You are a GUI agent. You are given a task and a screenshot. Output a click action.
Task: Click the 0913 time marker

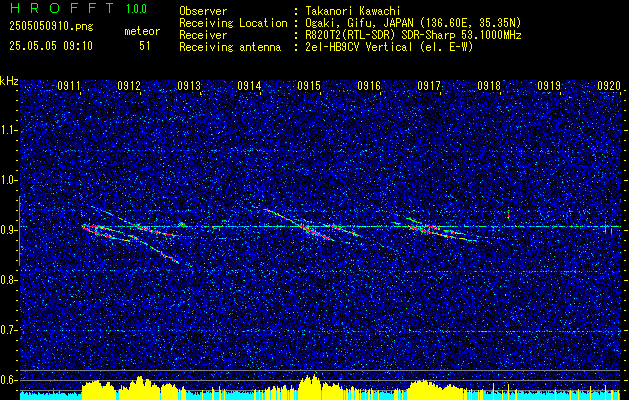(x=189, y=85)
